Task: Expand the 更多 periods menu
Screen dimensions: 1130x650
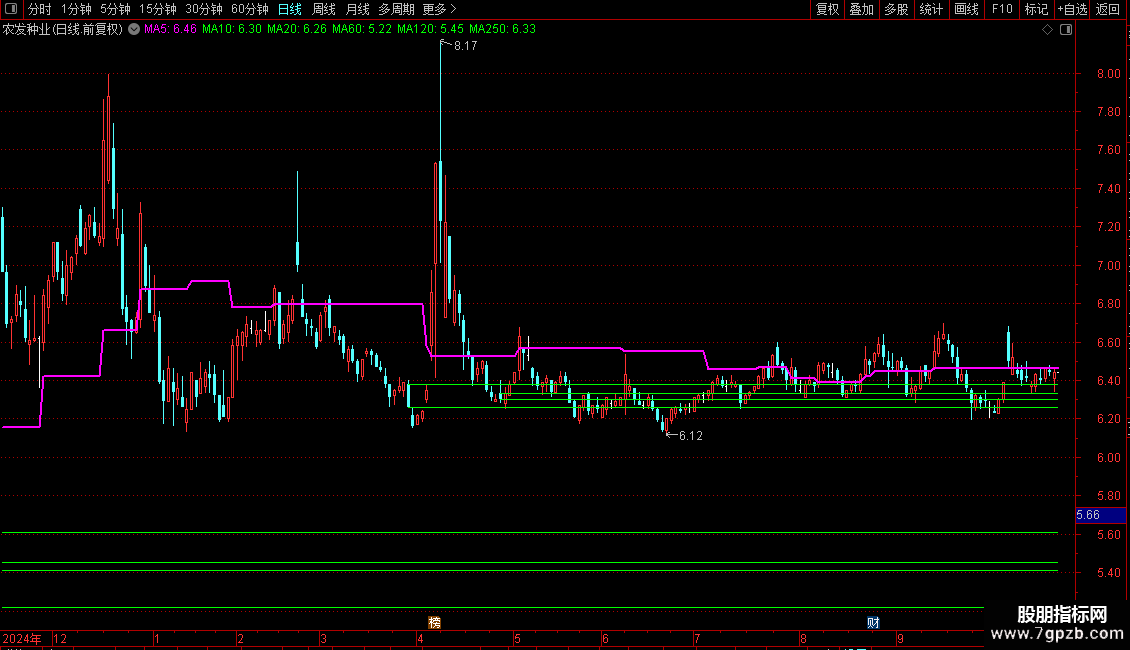Action: (439, 9)
